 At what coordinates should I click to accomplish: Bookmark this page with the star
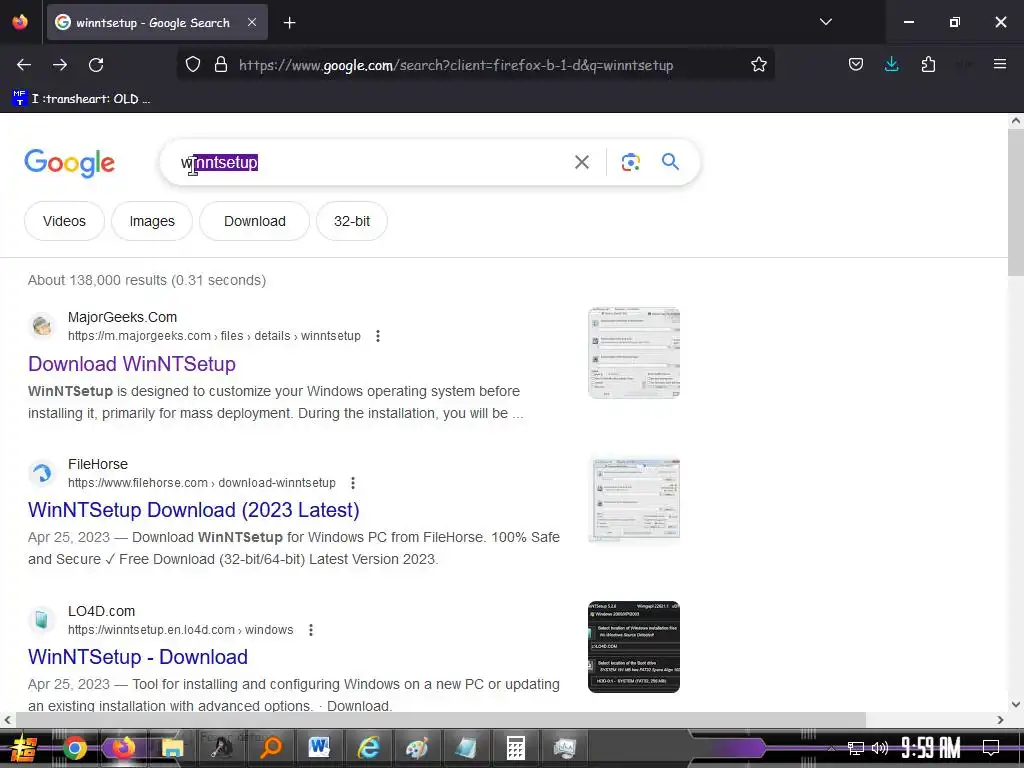[758, 65]
